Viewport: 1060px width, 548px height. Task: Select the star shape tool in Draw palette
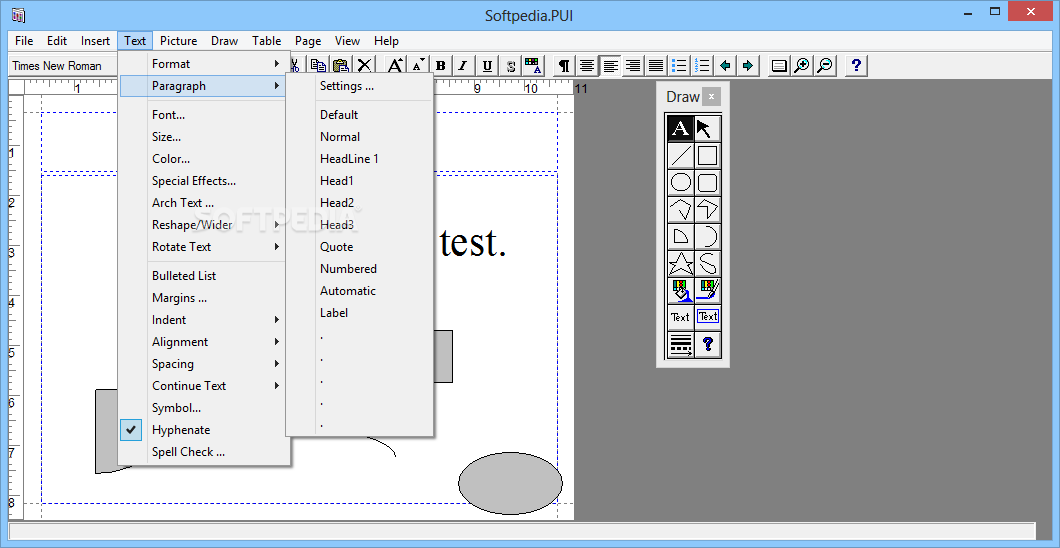pyautogui.click(x=681, y=264)
